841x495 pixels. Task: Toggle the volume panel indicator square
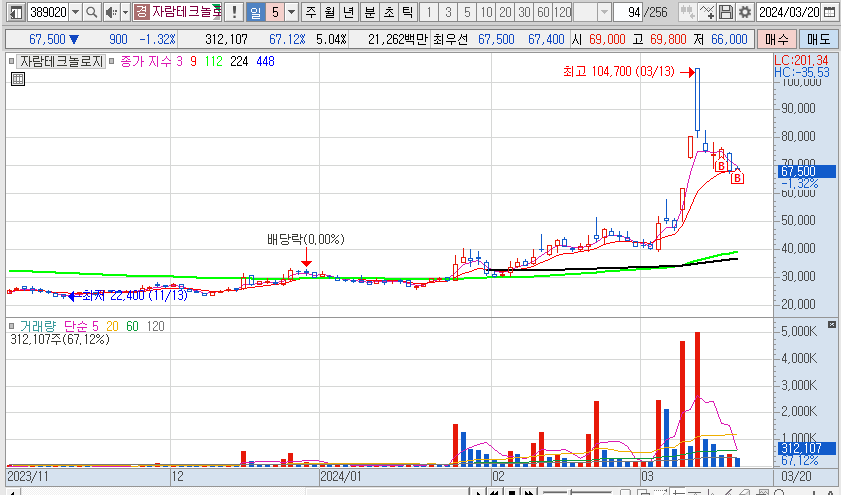click(11, 326)
